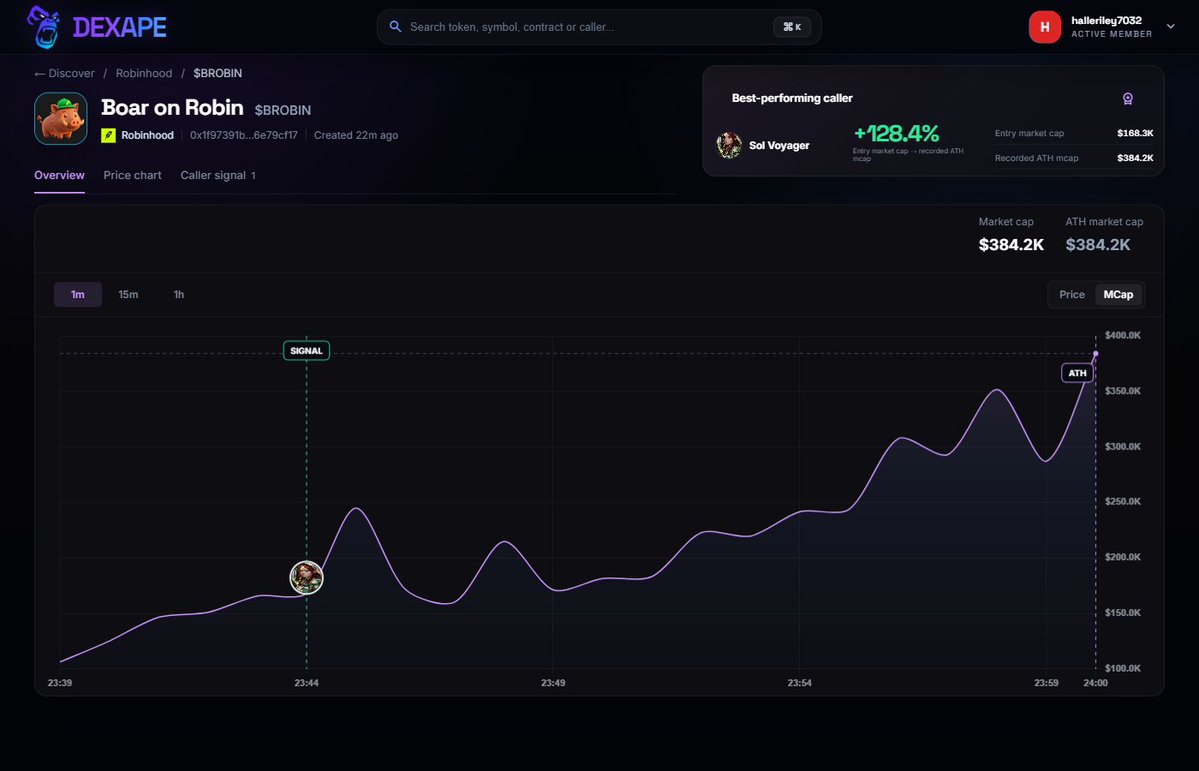Click the award badge icon in caller card
This screenshot has width=1199, height=771.
pyautogui.click(x=1127, y=99)
